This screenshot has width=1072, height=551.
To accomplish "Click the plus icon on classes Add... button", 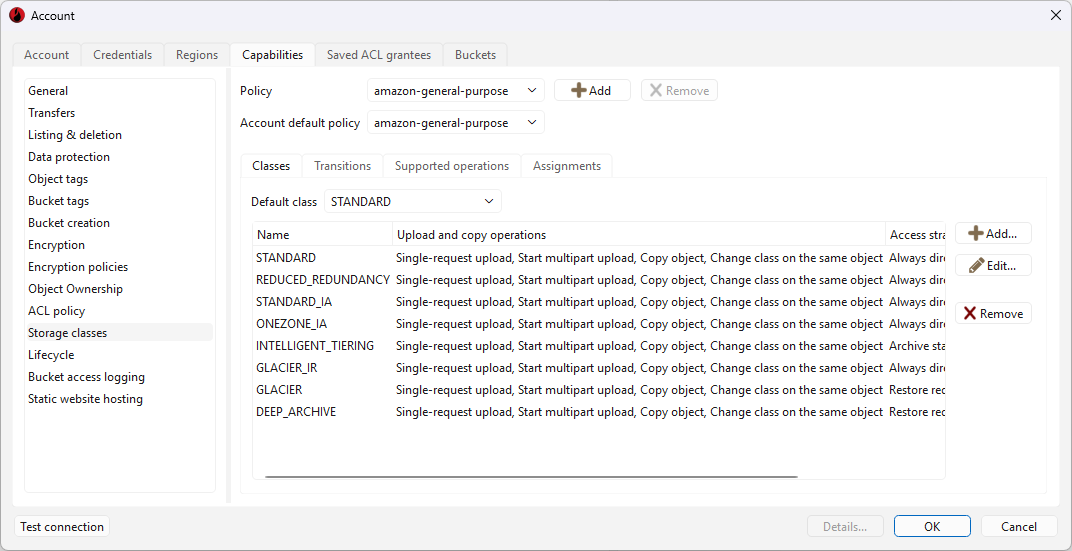I will [x=976, y=233].
